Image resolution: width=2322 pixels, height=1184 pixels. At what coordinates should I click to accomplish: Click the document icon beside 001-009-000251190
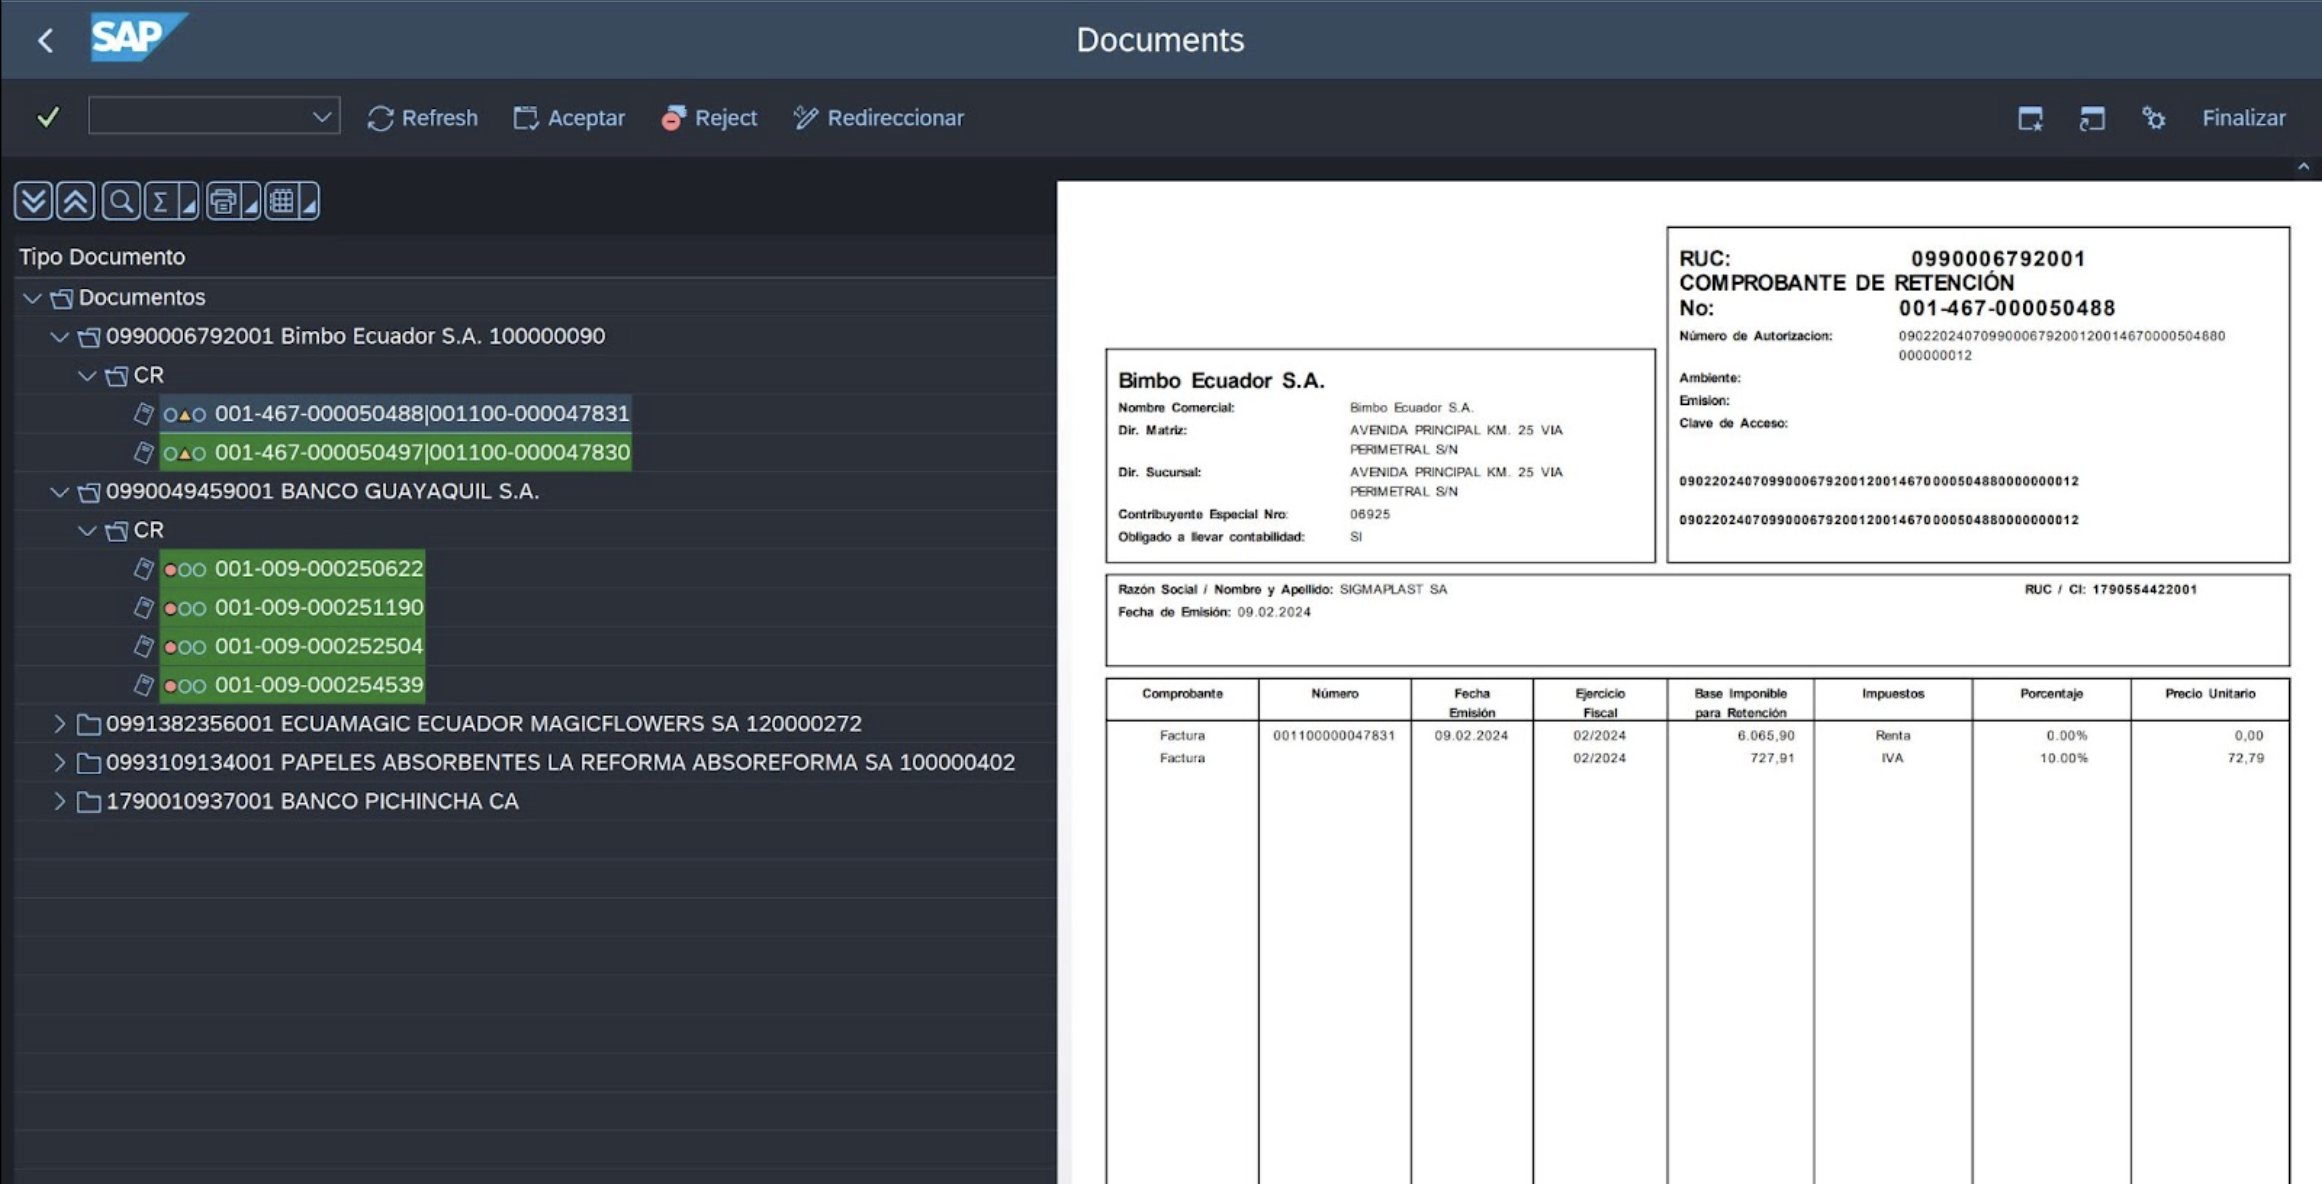pos(144,608)
